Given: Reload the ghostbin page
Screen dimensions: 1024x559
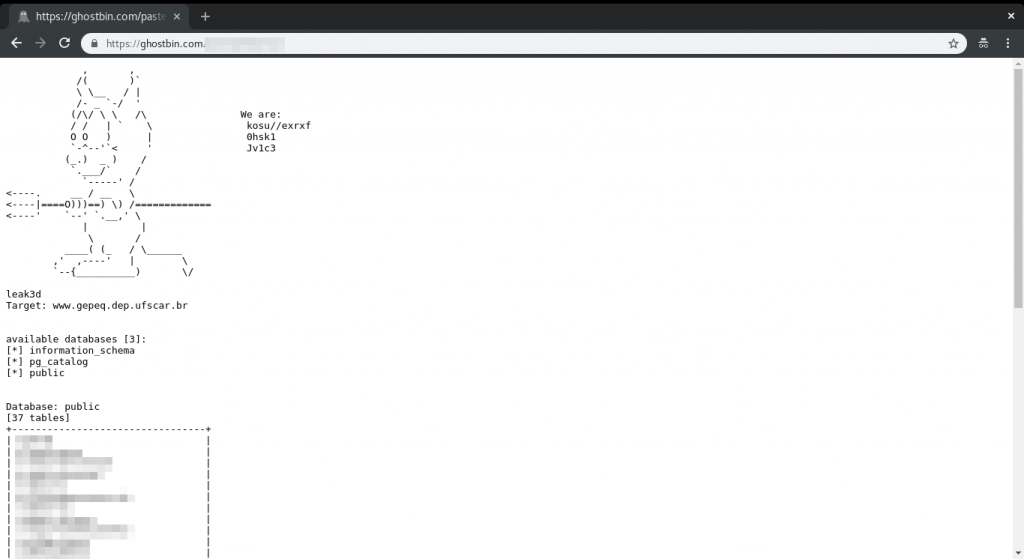Looking at the screenshot, I should pyautogui.click(x=64, y=43).
